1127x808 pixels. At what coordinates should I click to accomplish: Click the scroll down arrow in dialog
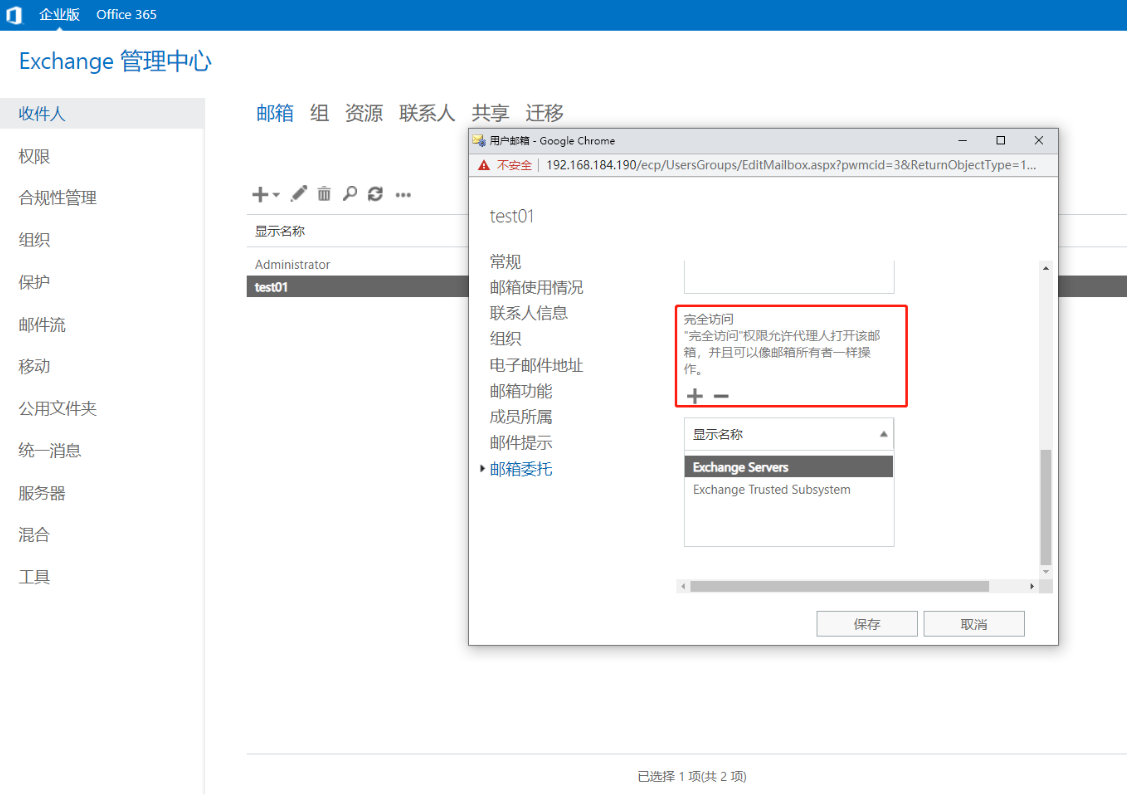coord(1046,572)
